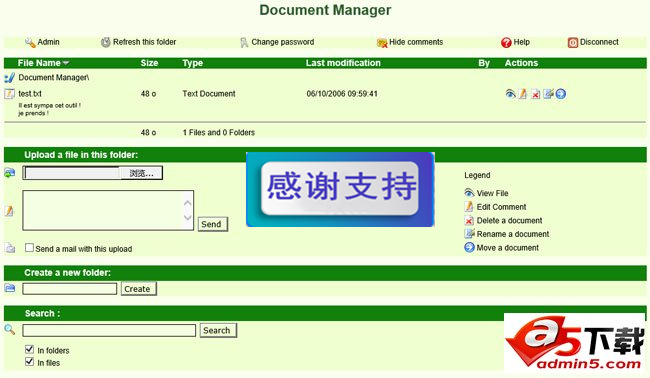Click the test.txt file icon
This screenshot has width=650, height=378.
point(9,94)
